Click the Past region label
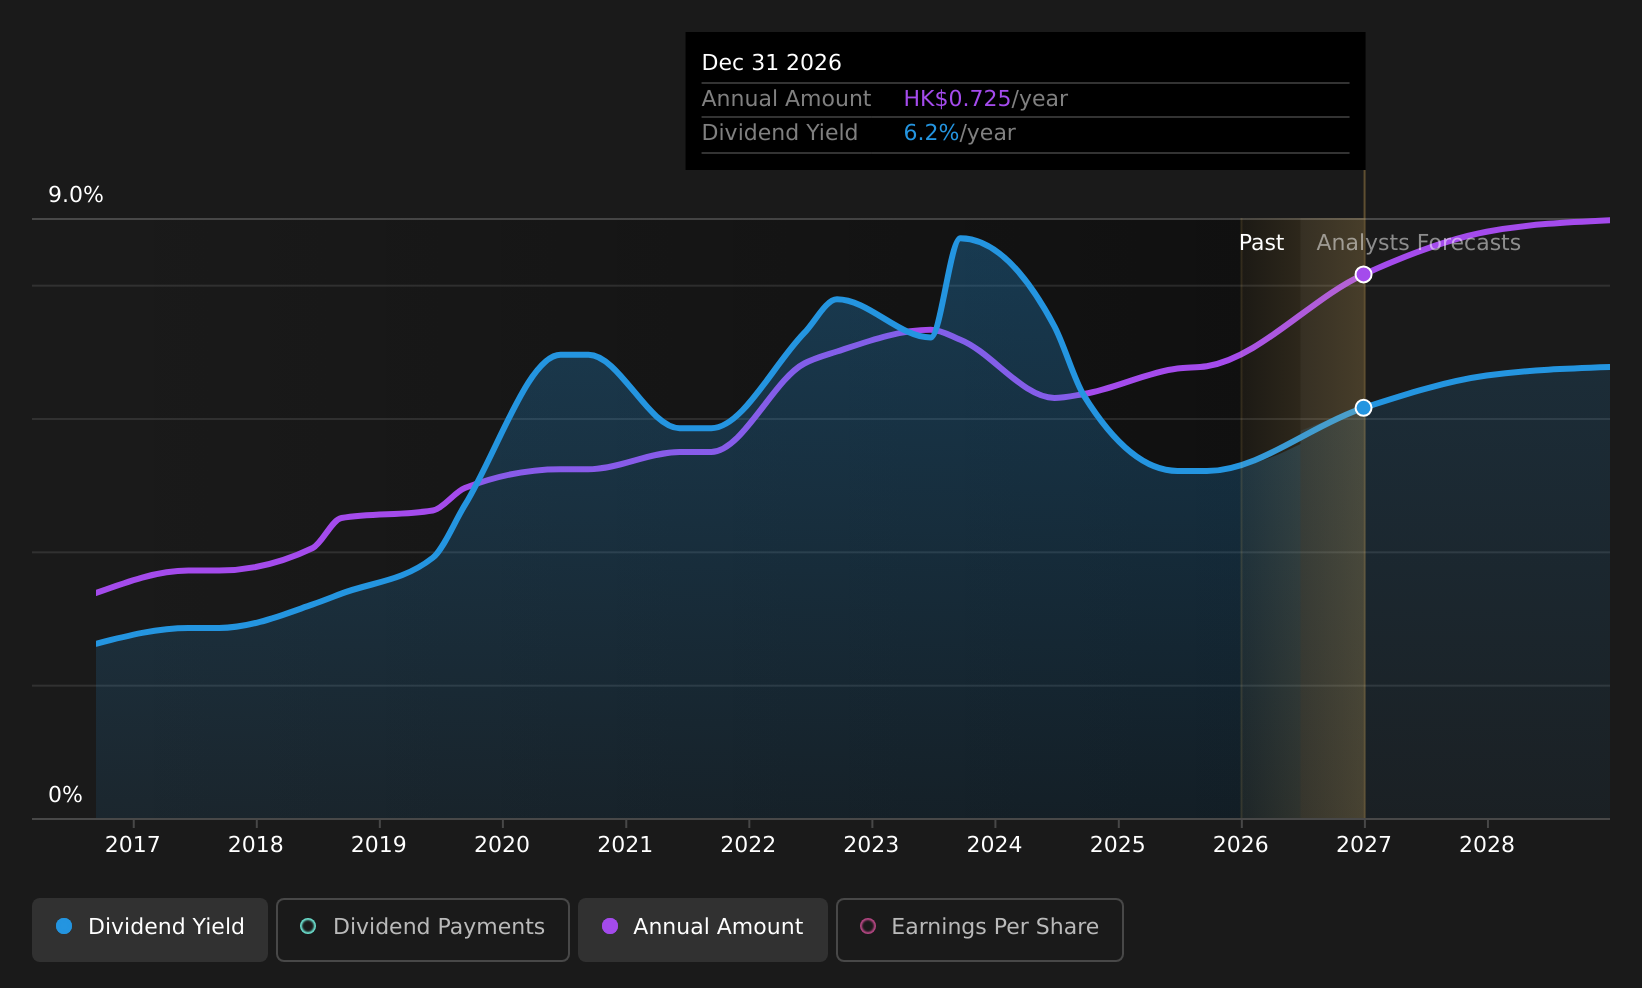The width and height of the screenshot is (1642, 988). (x=1261, y=243)
